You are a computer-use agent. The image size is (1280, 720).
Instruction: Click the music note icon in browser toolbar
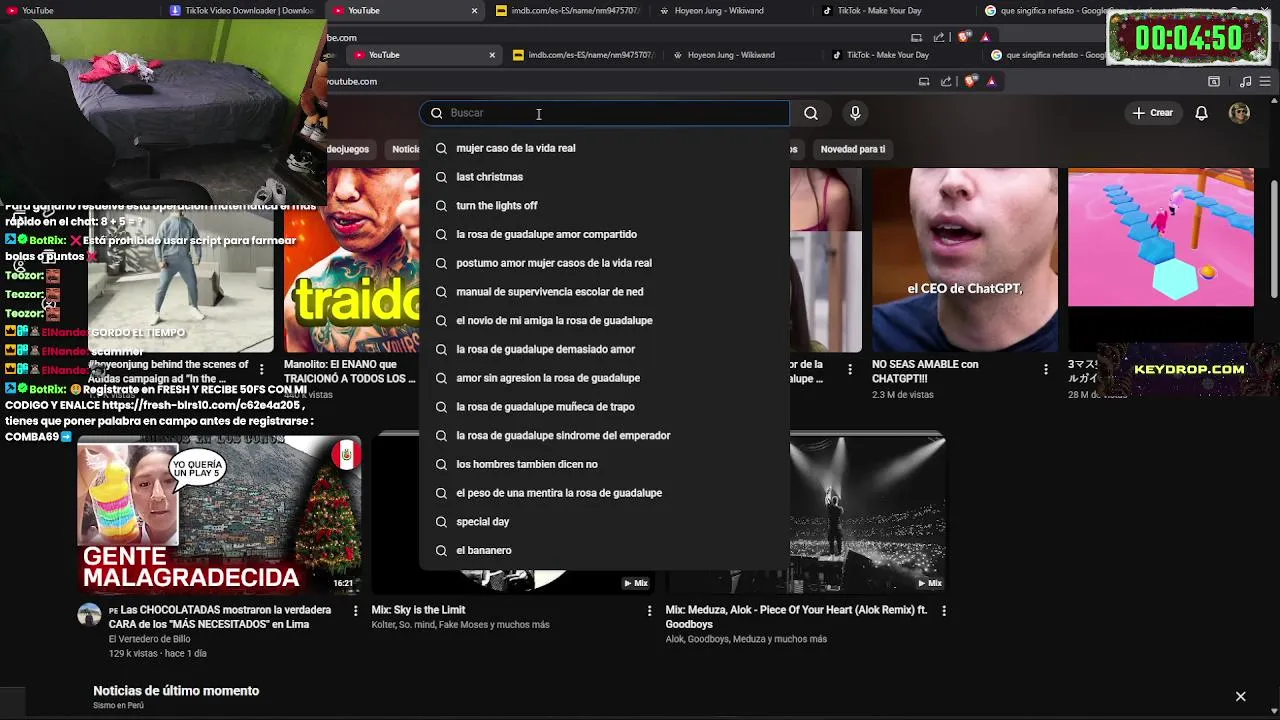point(1245,81)
